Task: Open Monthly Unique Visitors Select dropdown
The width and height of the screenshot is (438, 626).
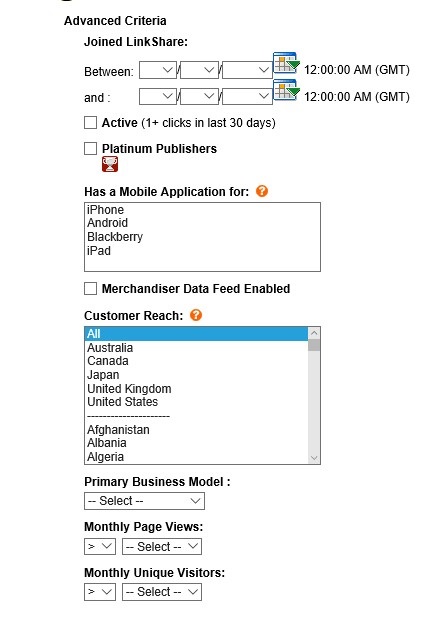Action: coord(162,592)
